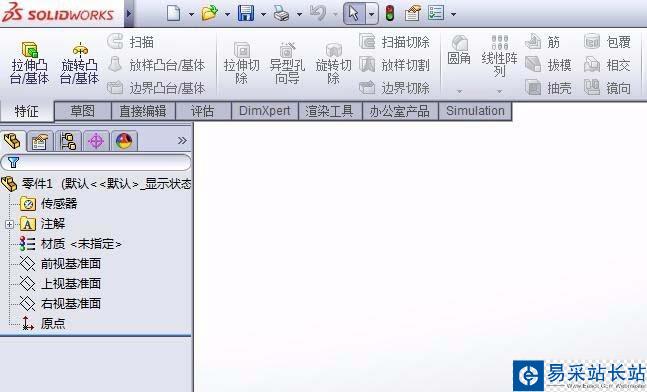Viewport: 647px width, 392px height.
Task: Open the File Properties icon
Action: pyautogui.click(x=413, y=13)
